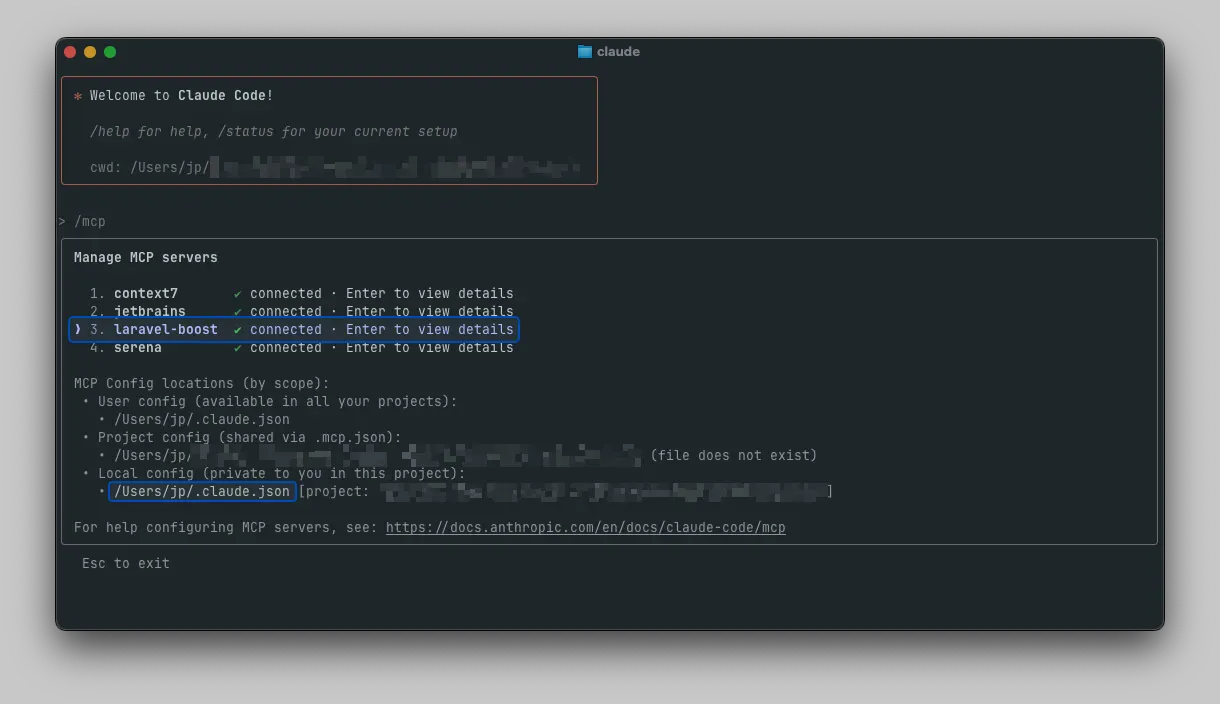The height and width of the screenshot is (704, 1220).
Task: Click the connected checkmark for serena
Action: point(237,347)
